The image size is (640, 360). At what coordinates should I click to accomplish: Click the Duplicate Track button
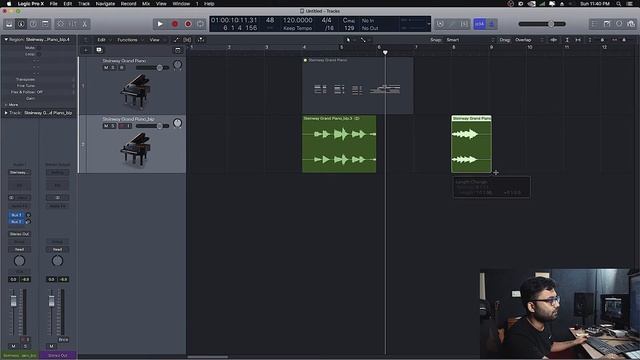tap(99, 50)
